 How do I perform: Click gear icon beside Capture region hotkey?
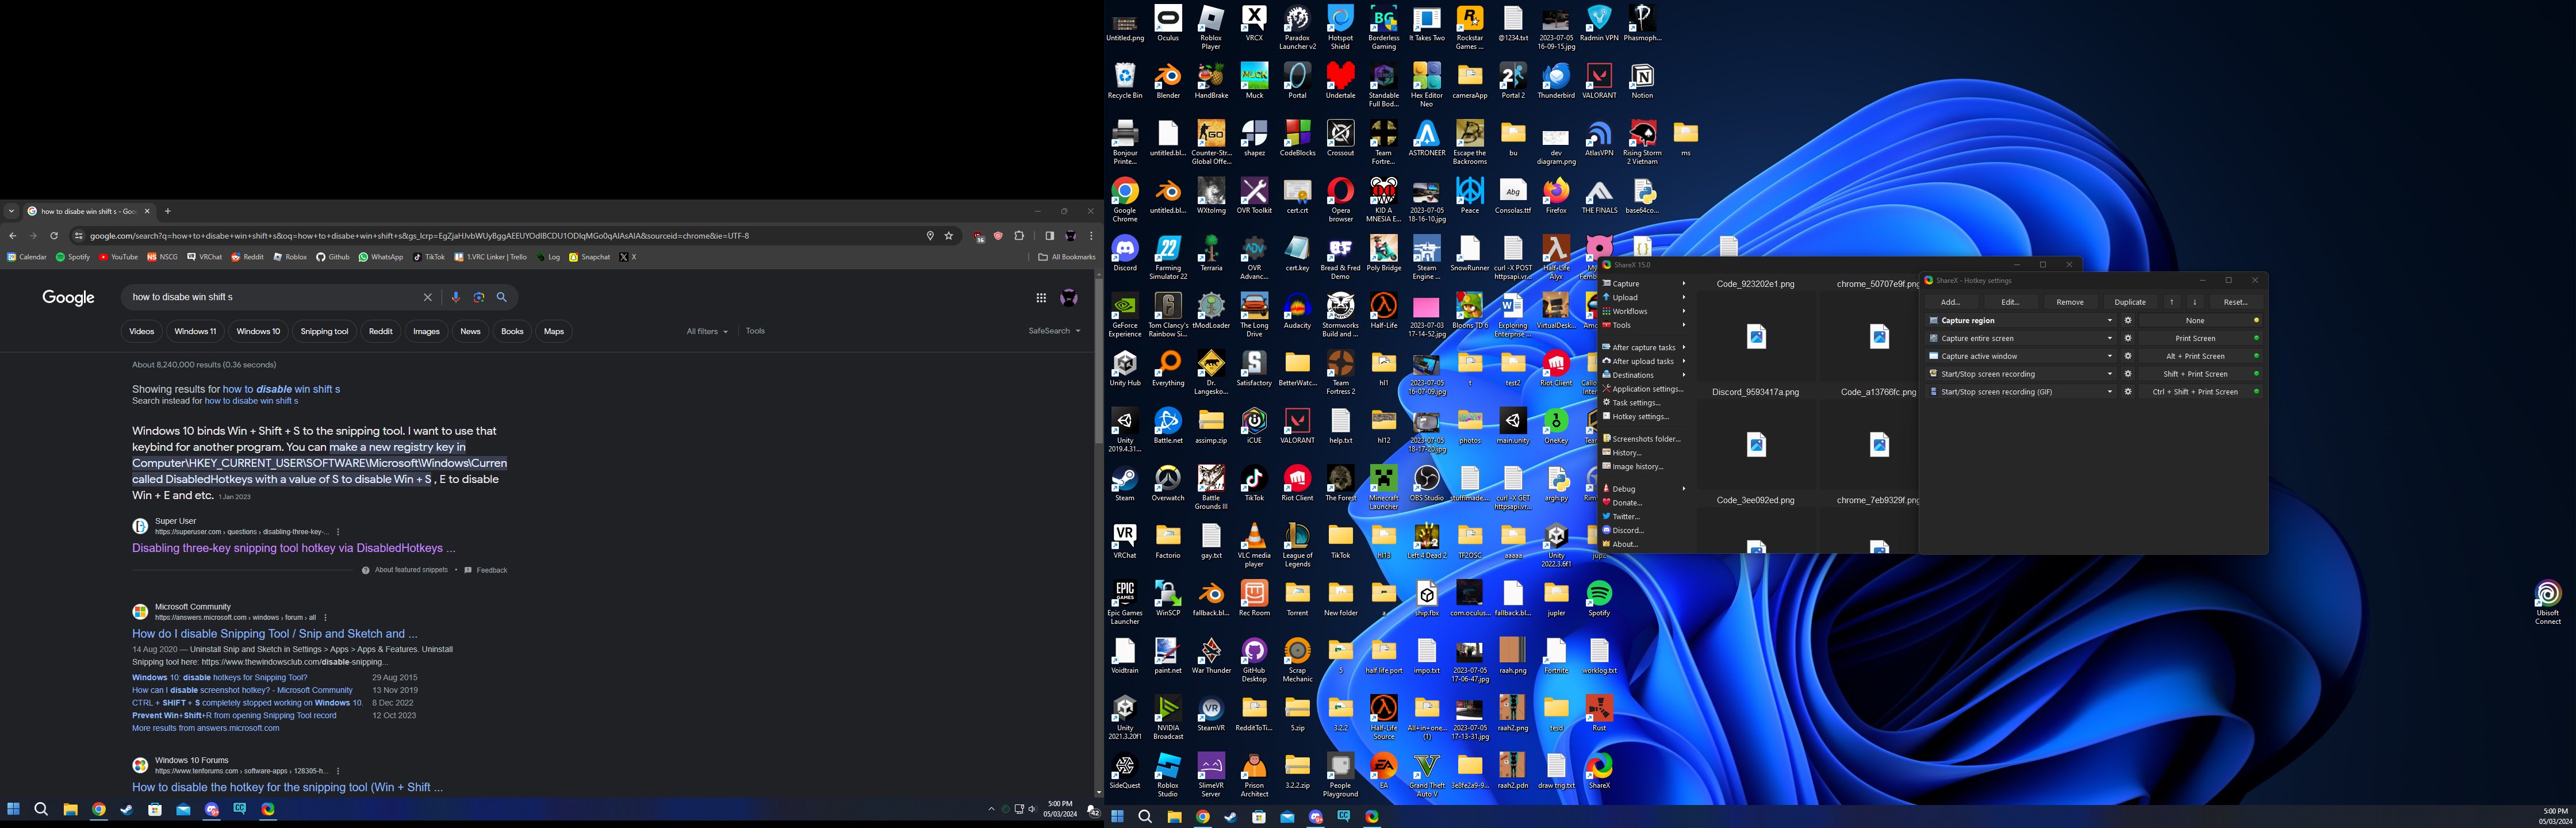(2128, 321)
